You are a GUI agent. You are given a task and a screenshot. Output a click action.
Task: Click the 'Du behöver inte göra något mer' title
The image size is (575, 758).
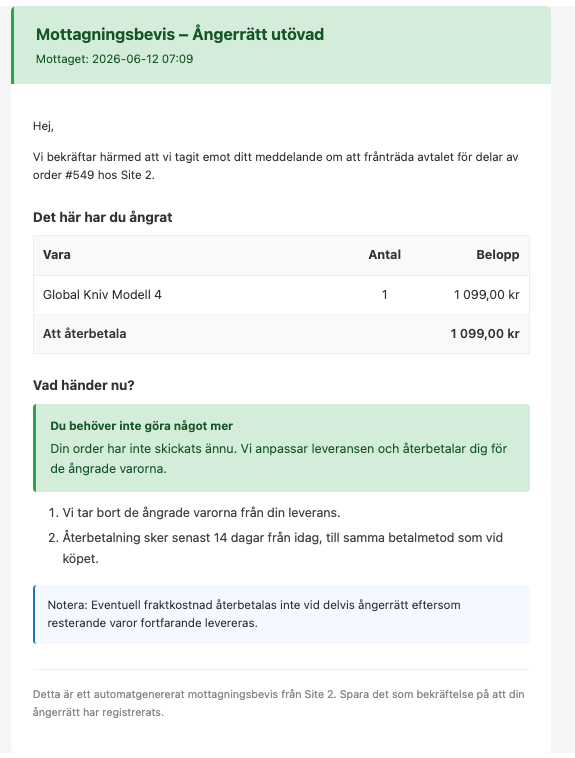coord(142,426)
